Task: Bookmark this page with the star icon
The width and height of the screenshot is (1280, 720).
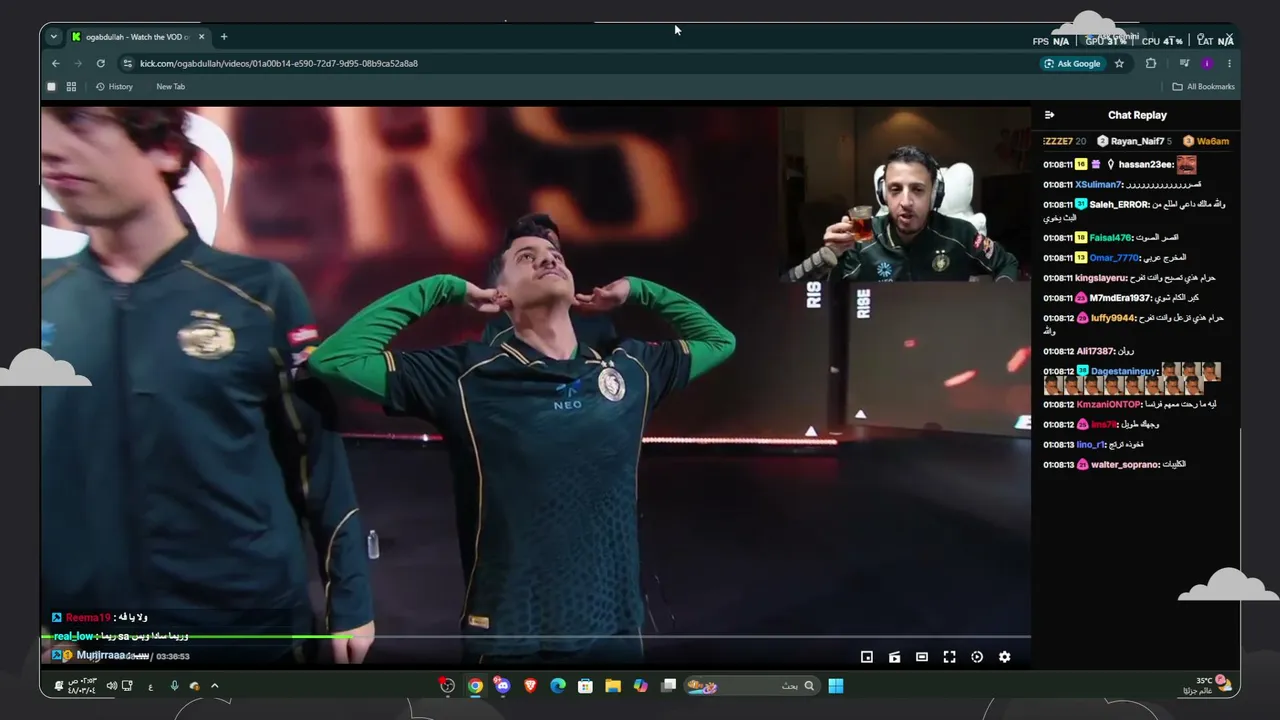Action: pyautogui.click(x=1119, y=64)
